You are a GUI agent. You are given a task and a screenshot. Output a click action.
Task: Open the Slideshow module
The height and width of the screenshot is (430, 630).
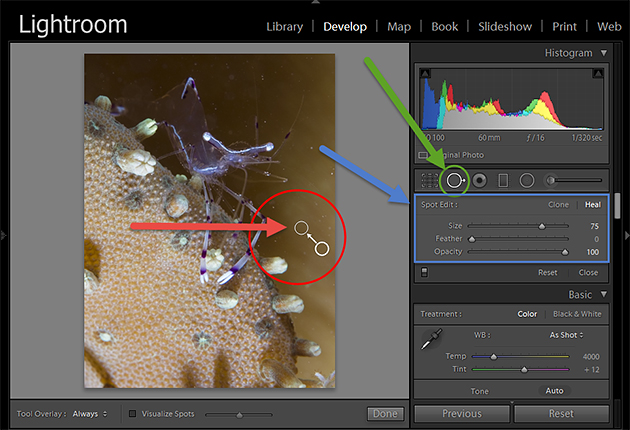coord(505,27)
